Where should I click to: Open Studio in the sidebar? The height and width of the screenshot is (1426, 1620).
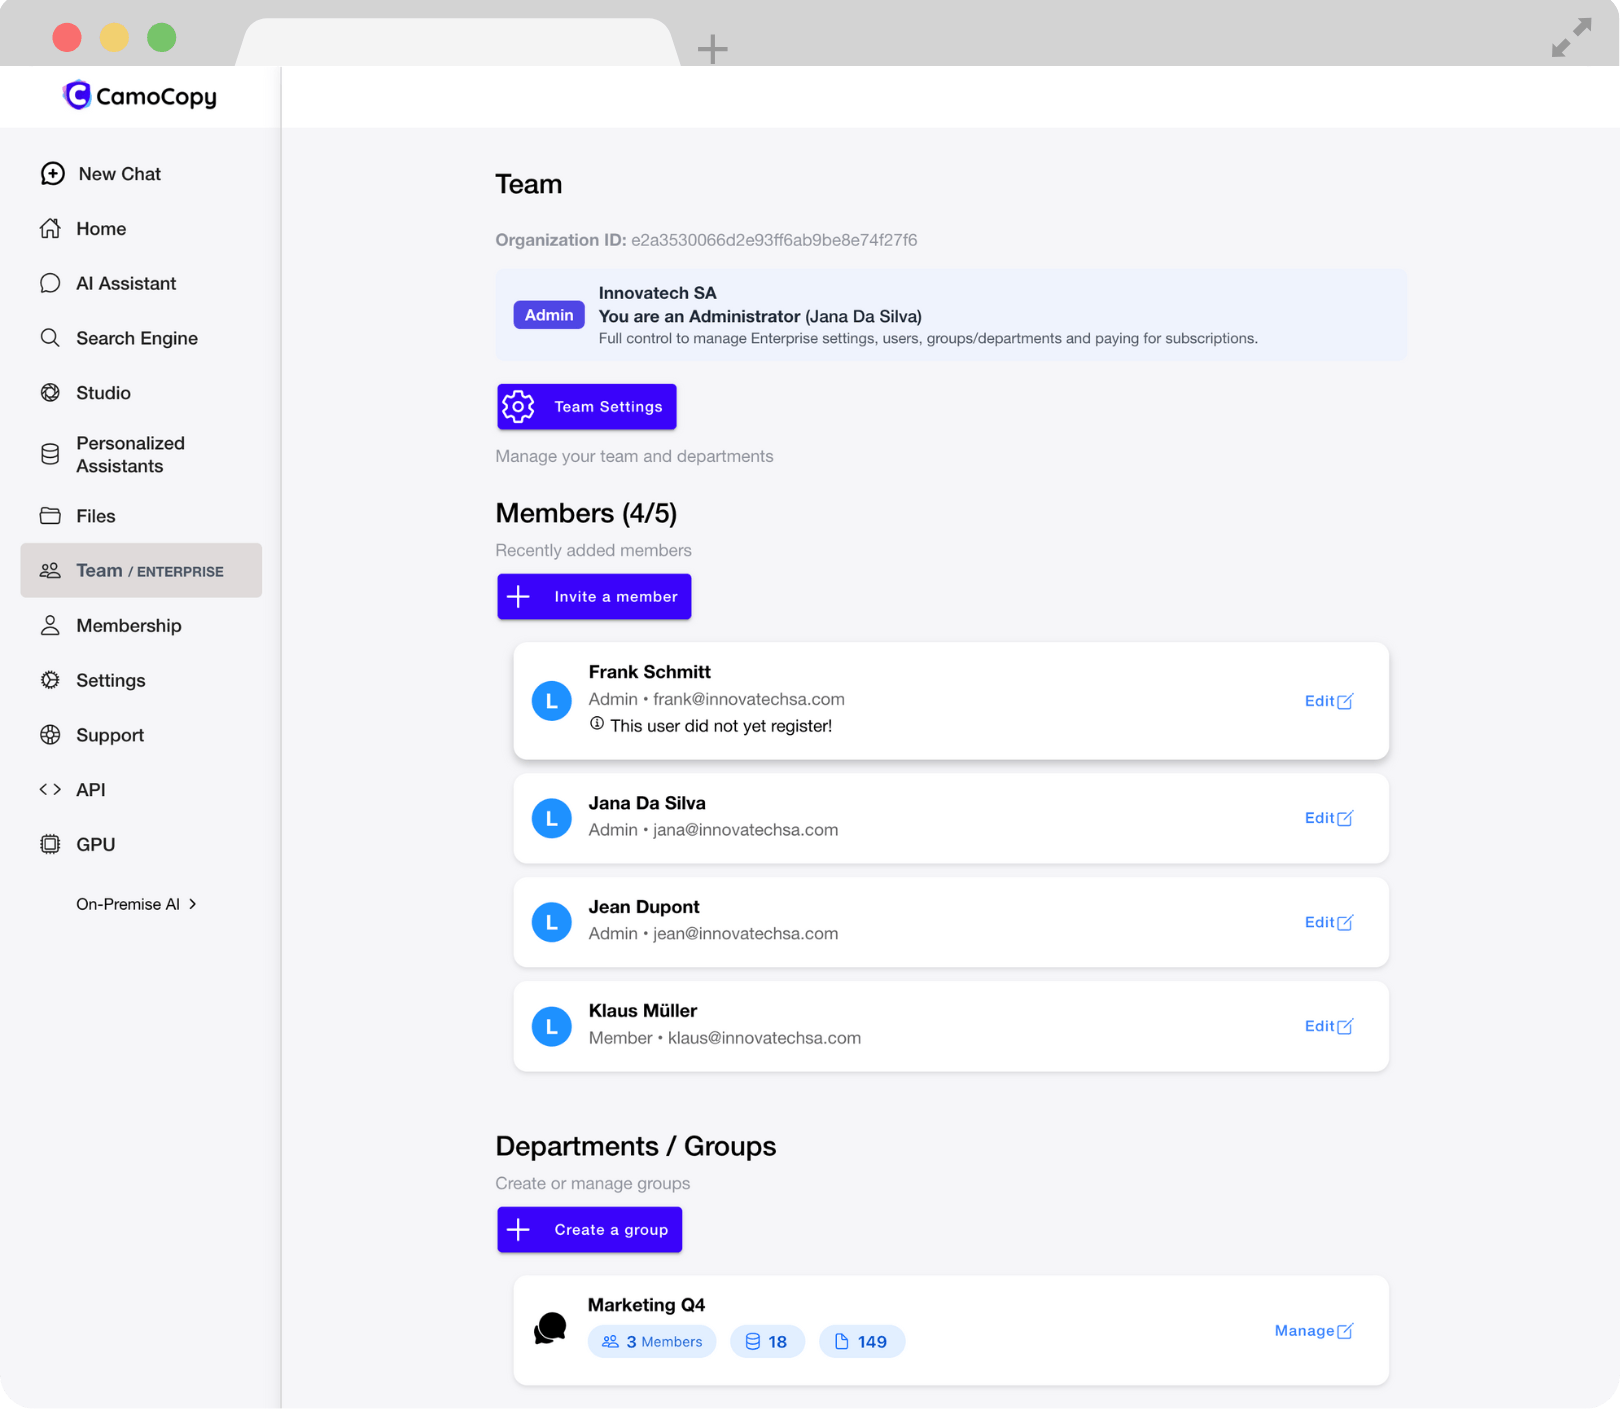[103, 392]
